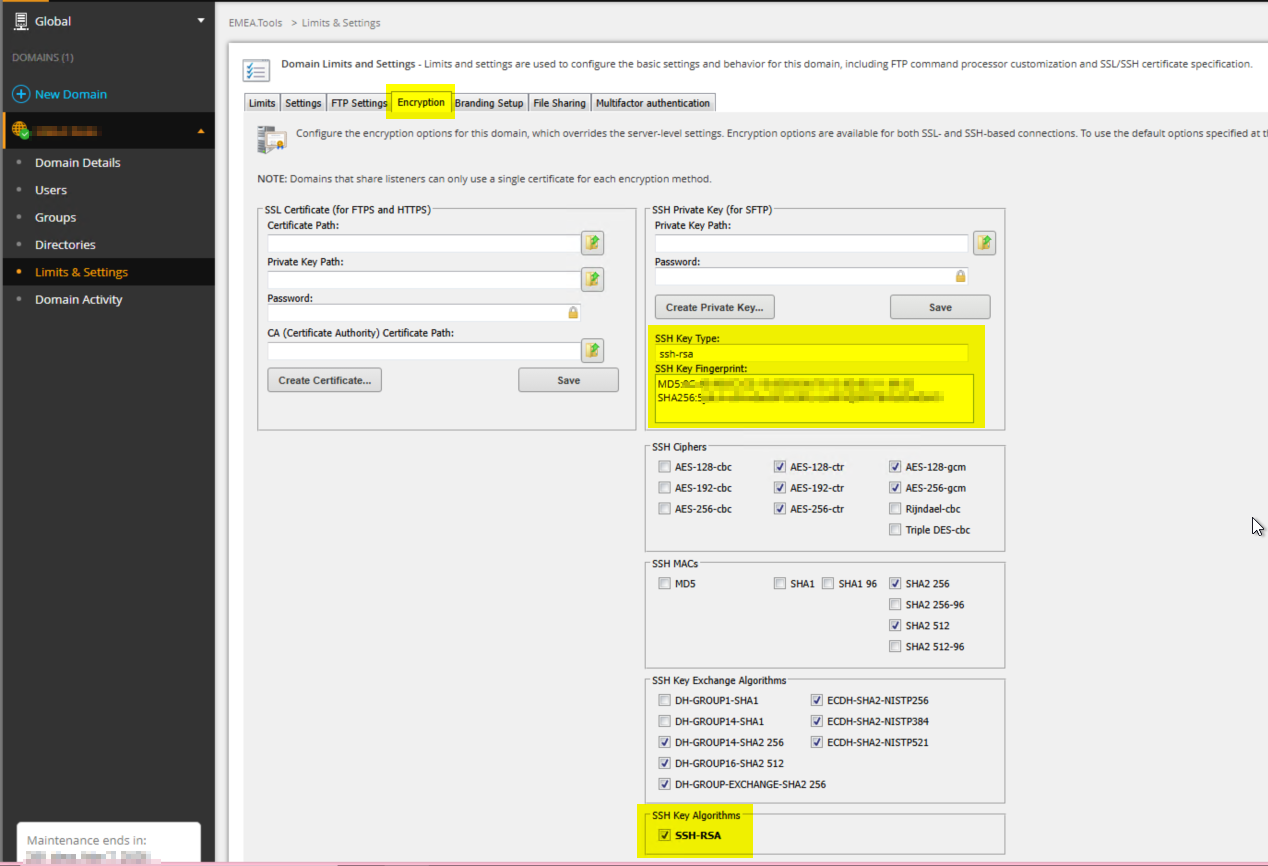Browse for SSL Certificate Path file

pos(593,243)
